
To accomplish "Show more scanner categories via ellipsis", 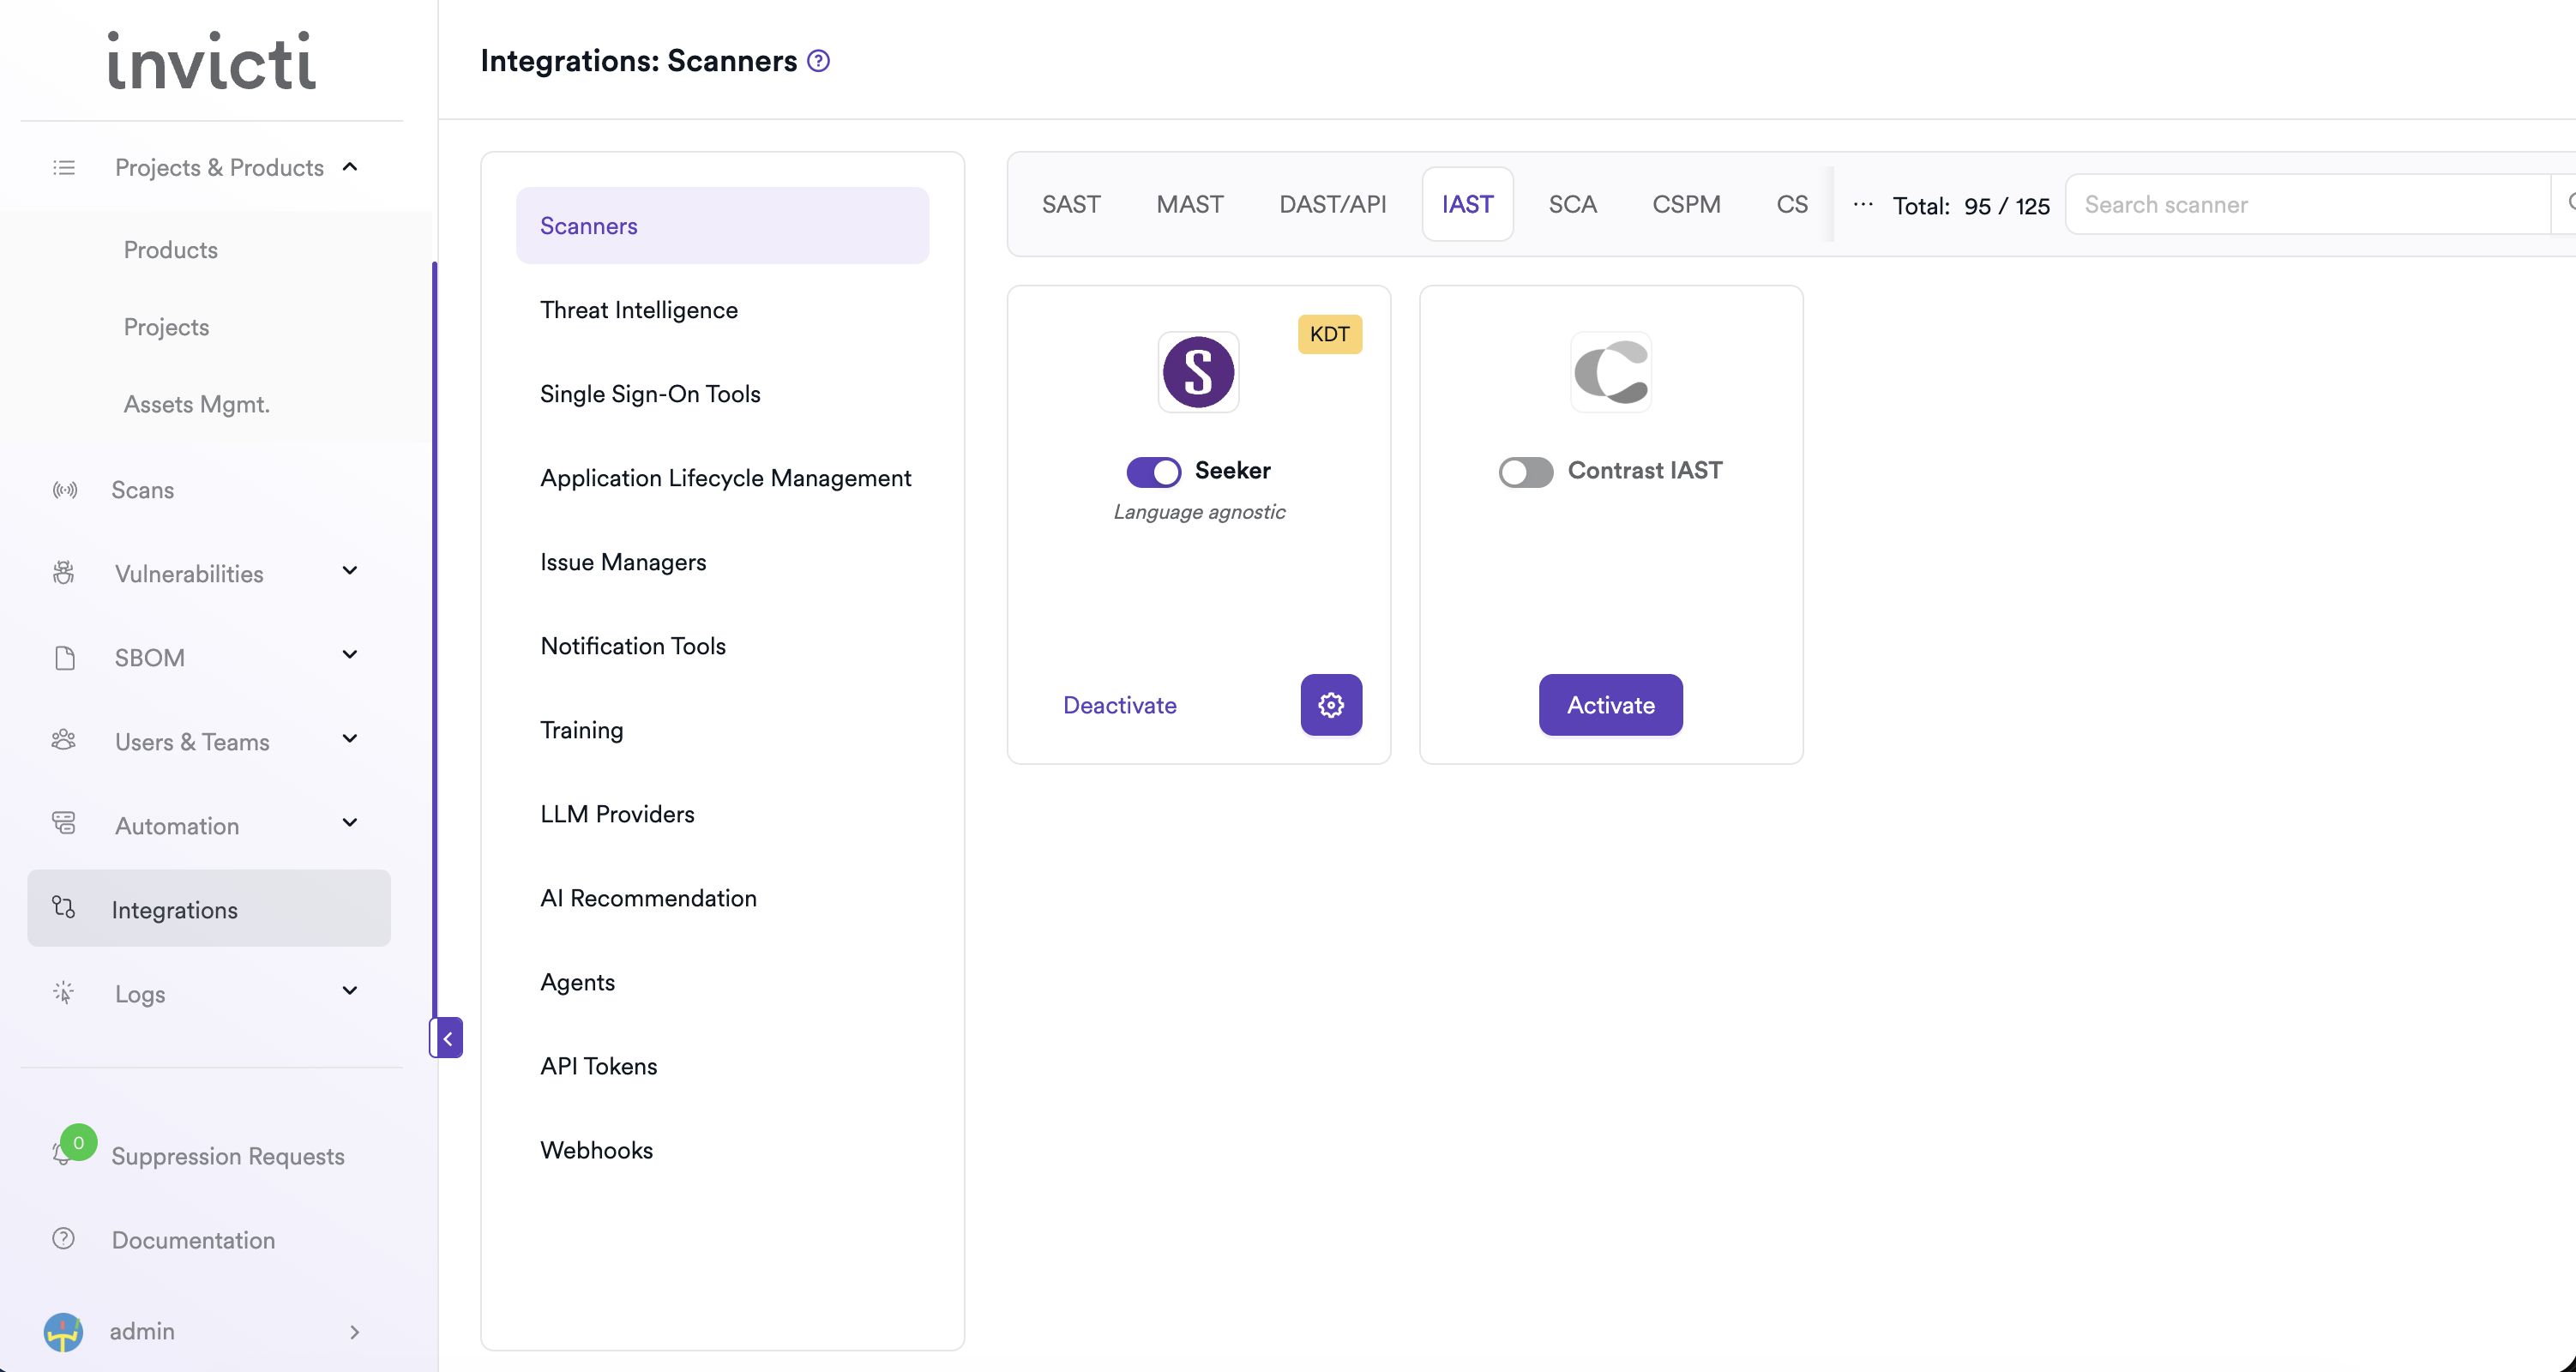I will point(1862,205).
